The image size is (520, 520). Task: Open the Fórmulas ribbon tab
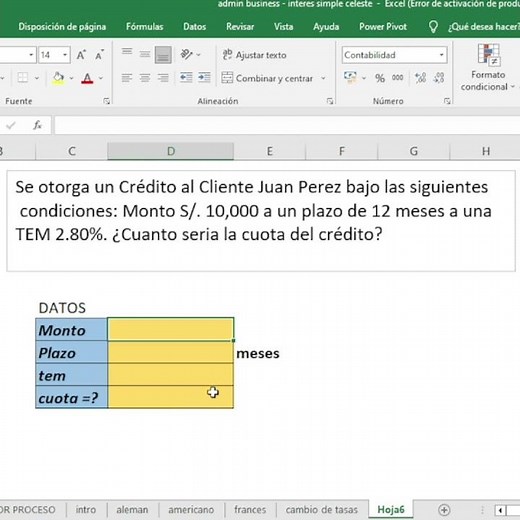point(144,27)
